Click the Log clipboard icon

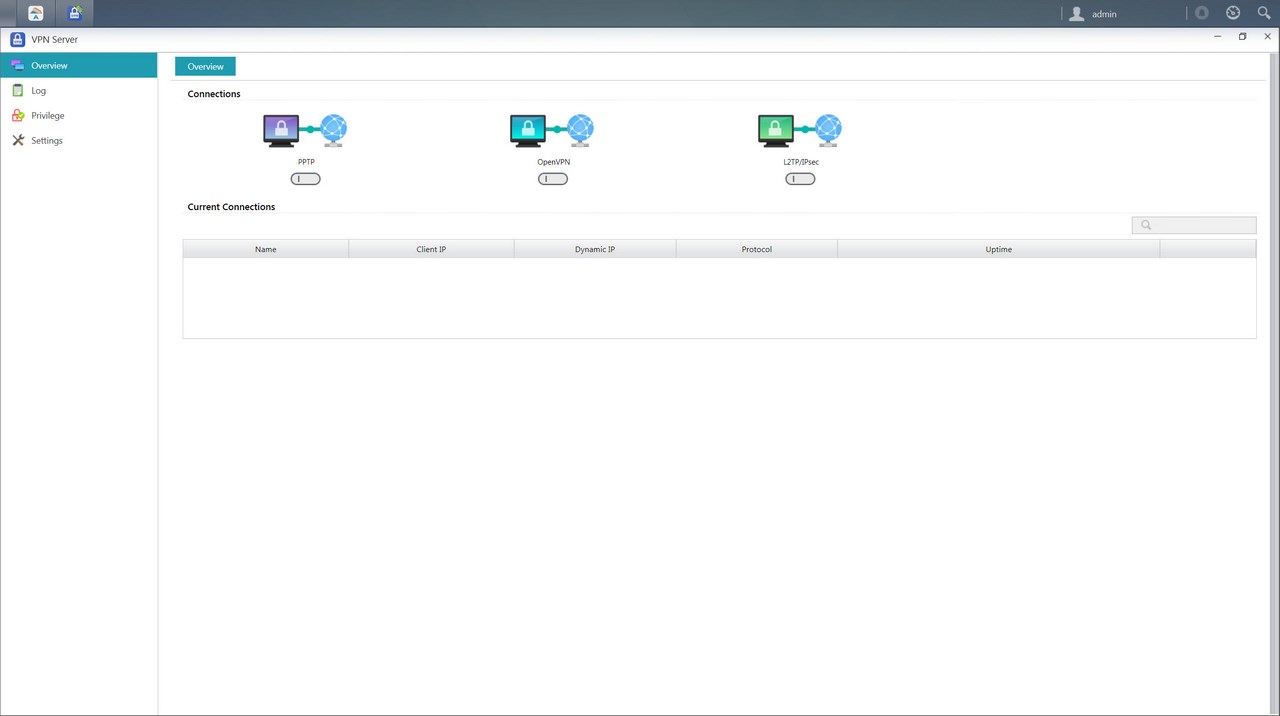tap(18, 90)
